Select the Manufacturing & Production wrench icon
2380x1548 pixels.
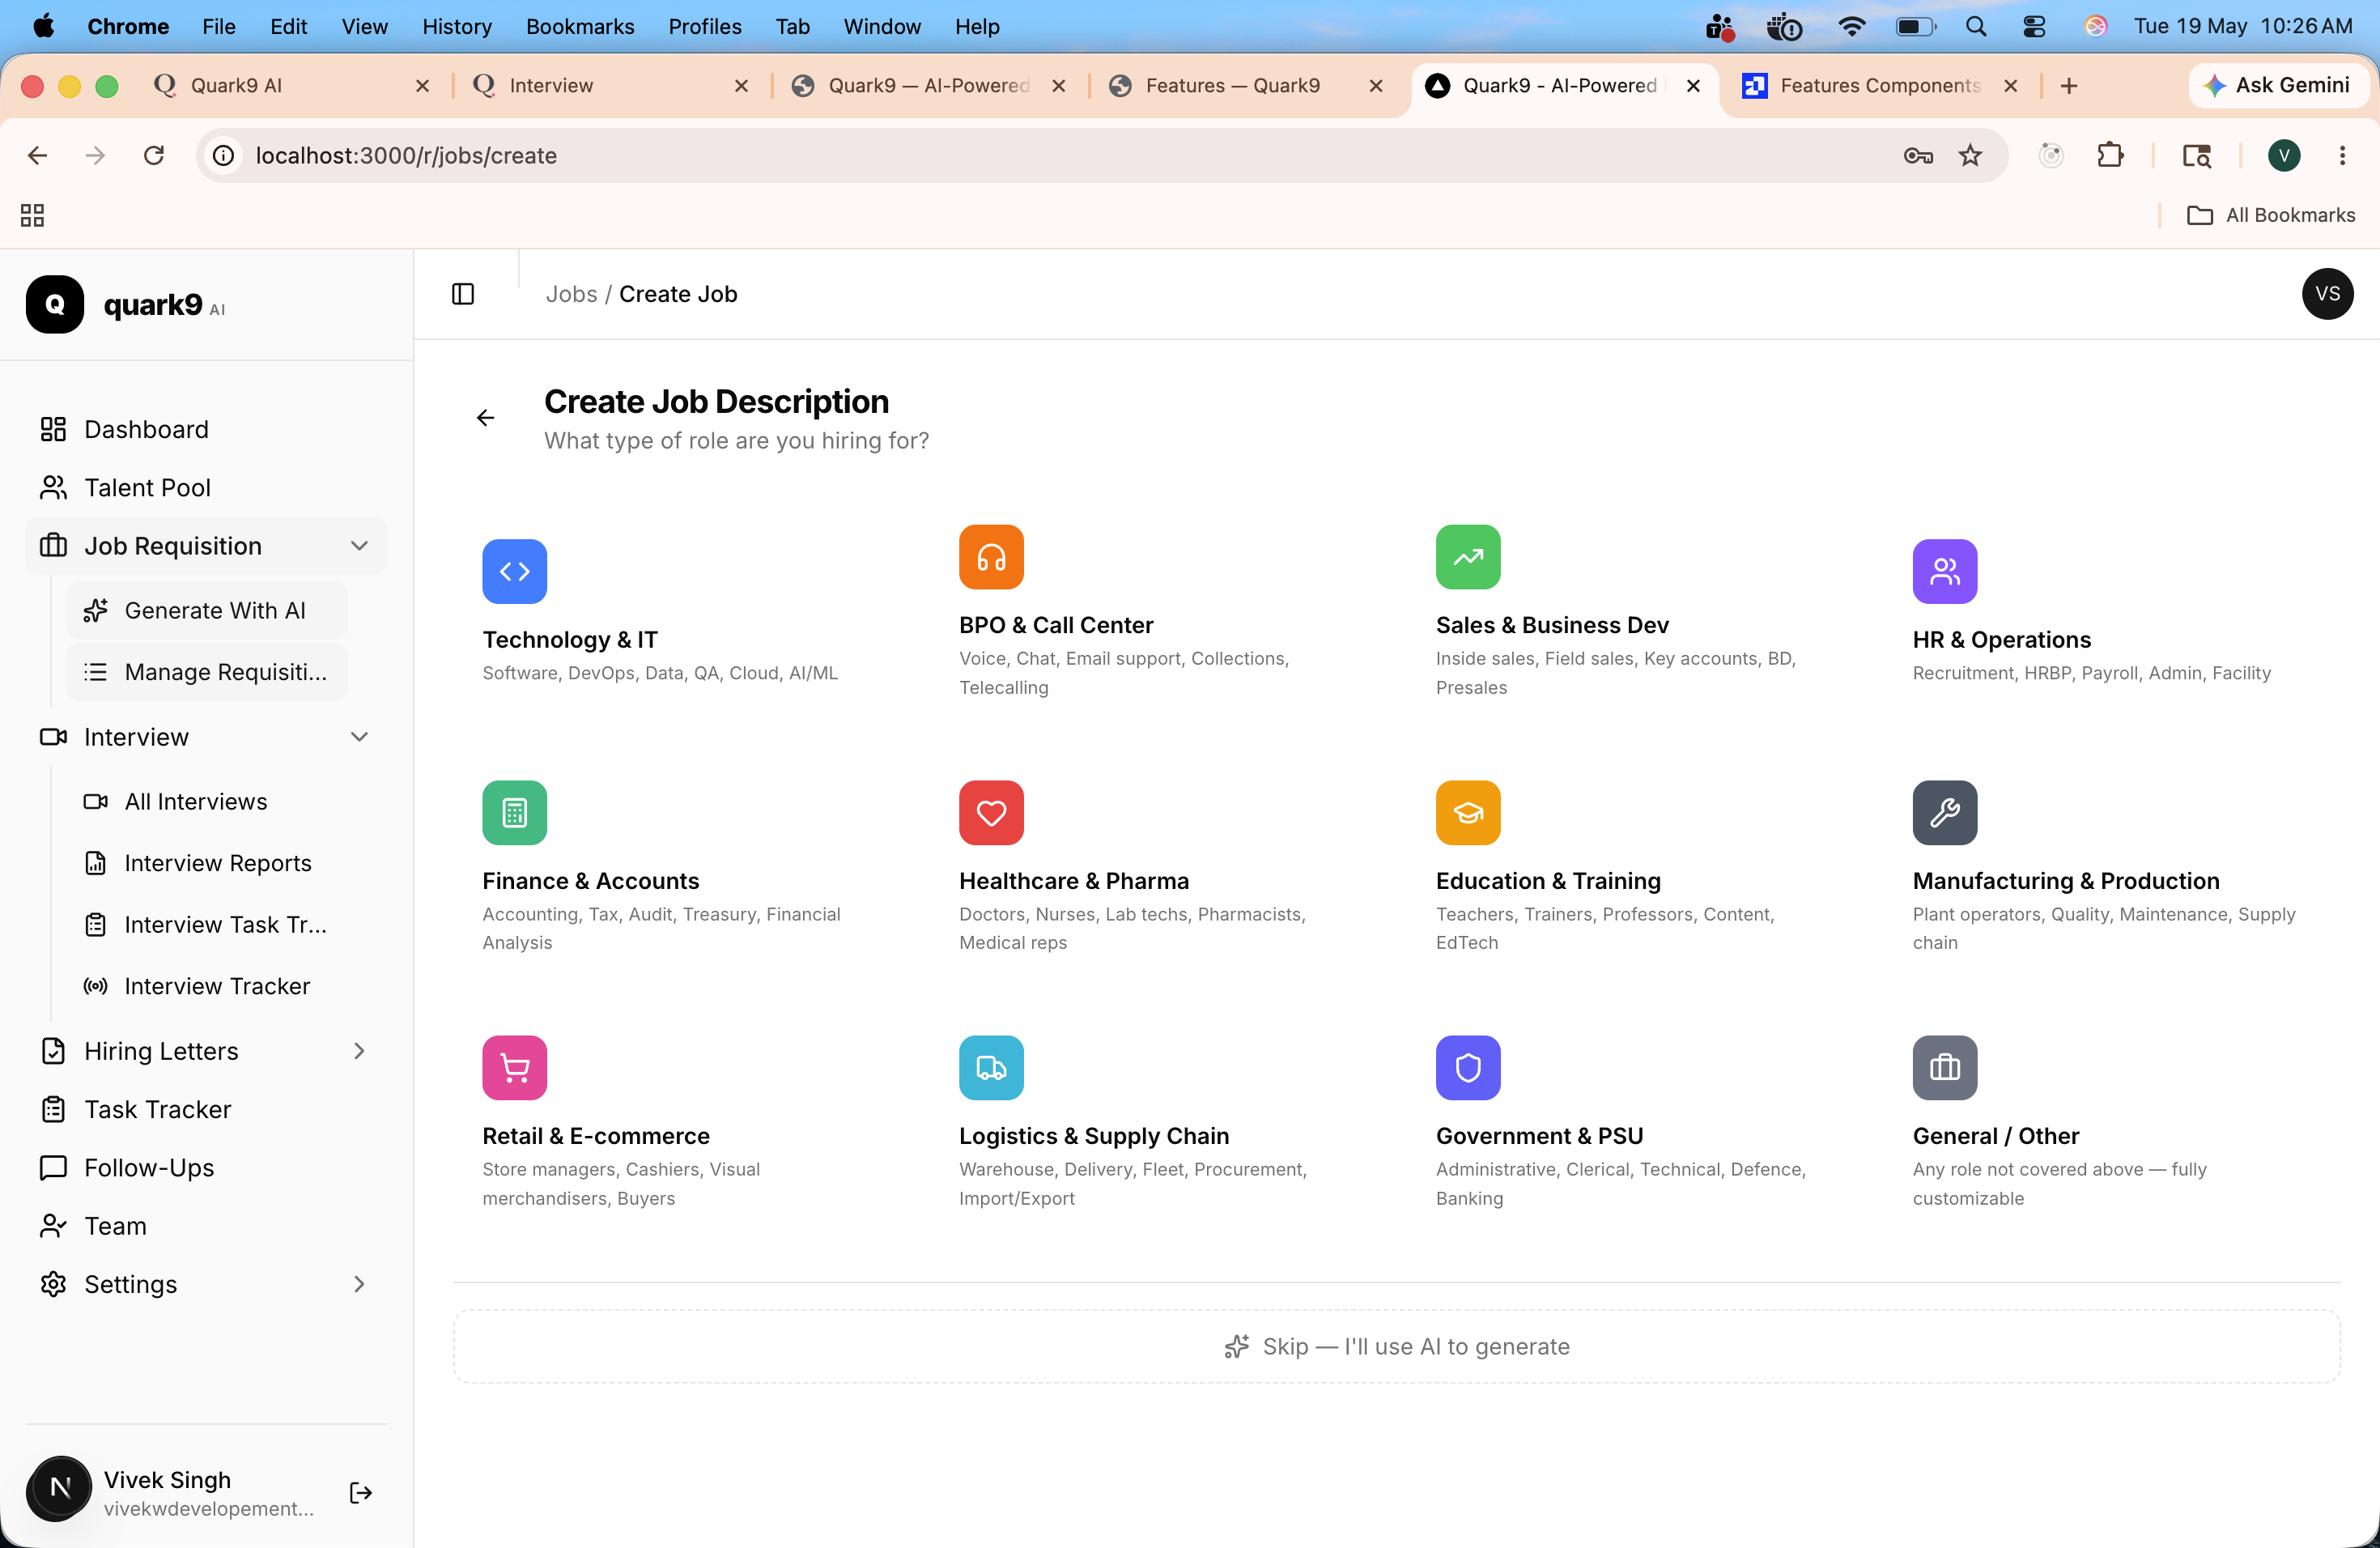tap(1945, 812)
